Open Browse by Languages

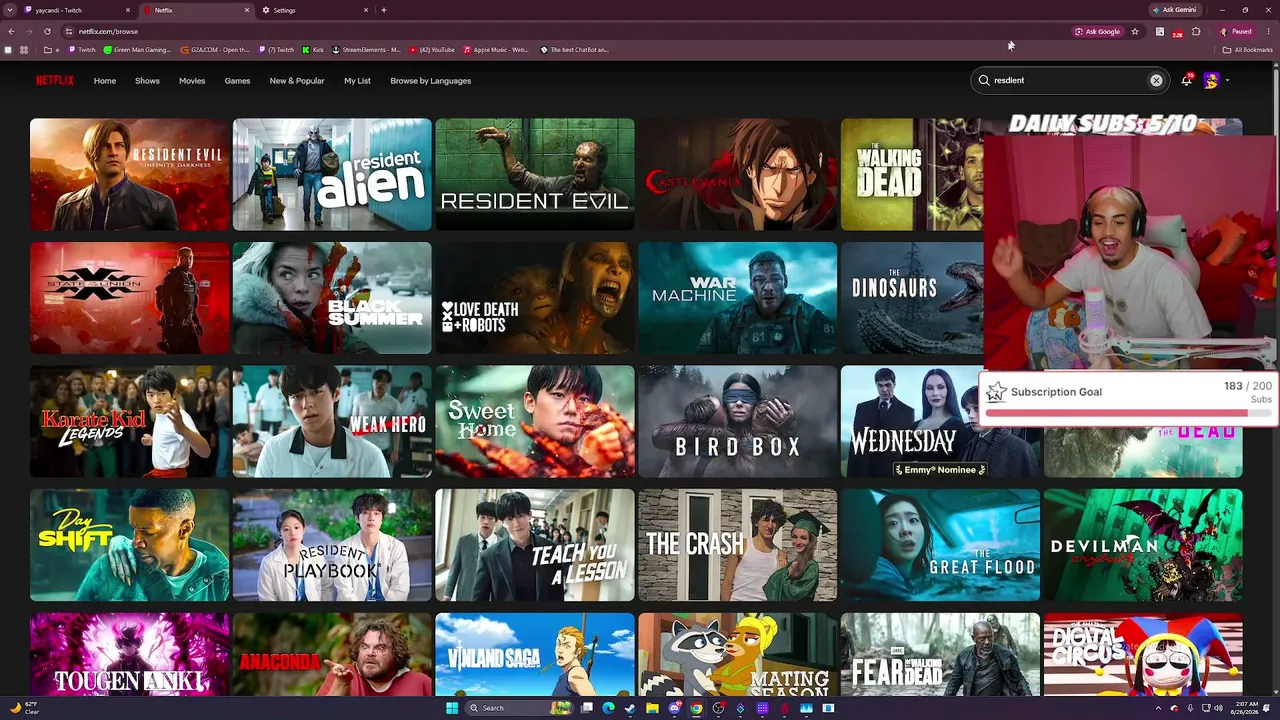[430, 81]
